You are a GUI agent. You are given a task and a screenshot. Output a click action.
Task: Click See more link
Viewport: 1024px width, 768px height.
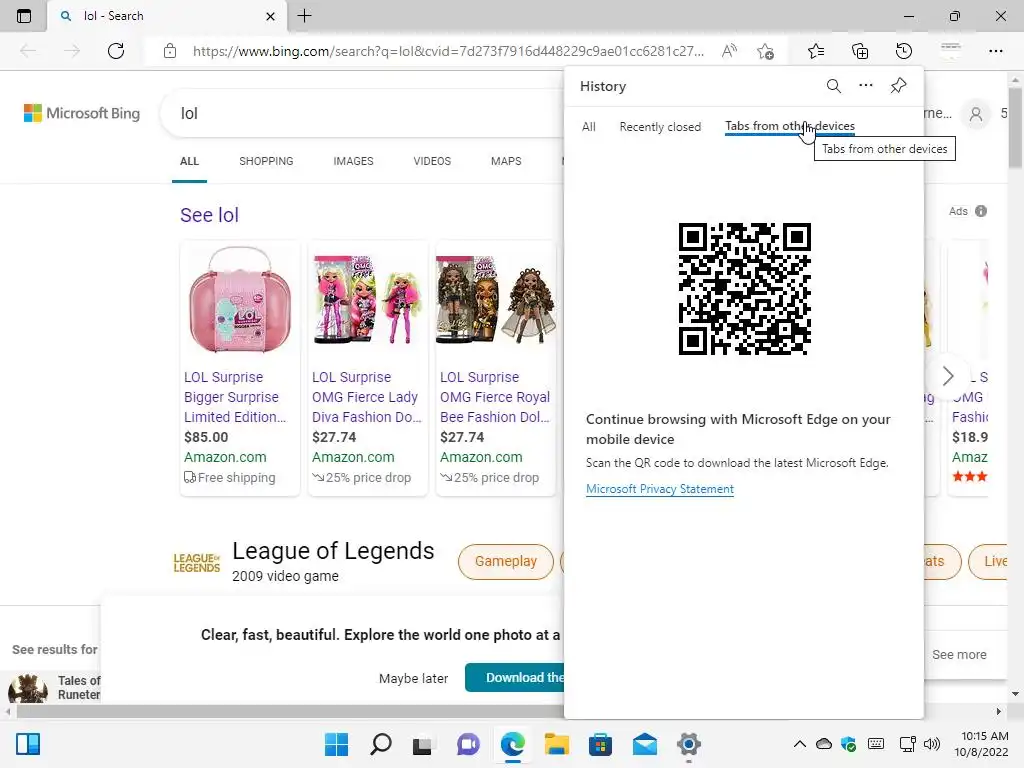click(959, 654)
